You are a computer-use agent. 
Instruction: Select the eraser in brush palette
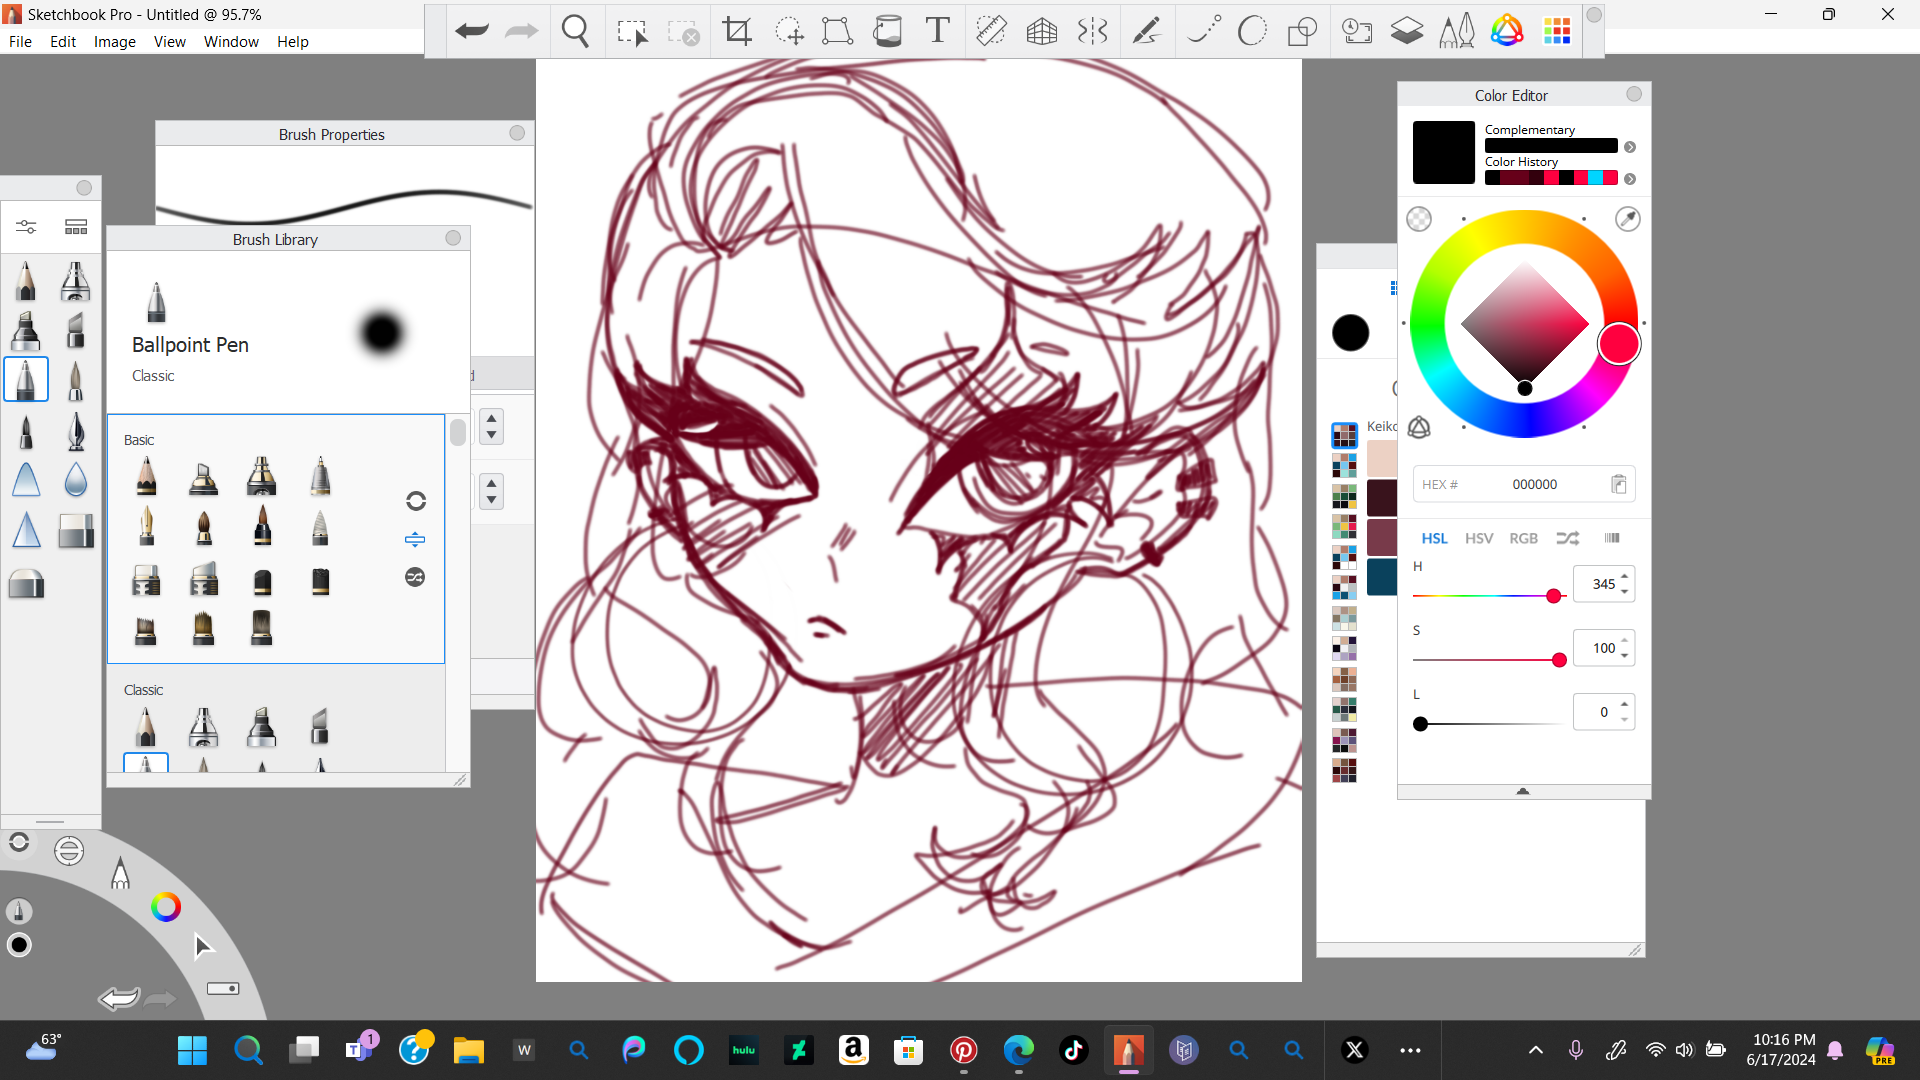76,531
